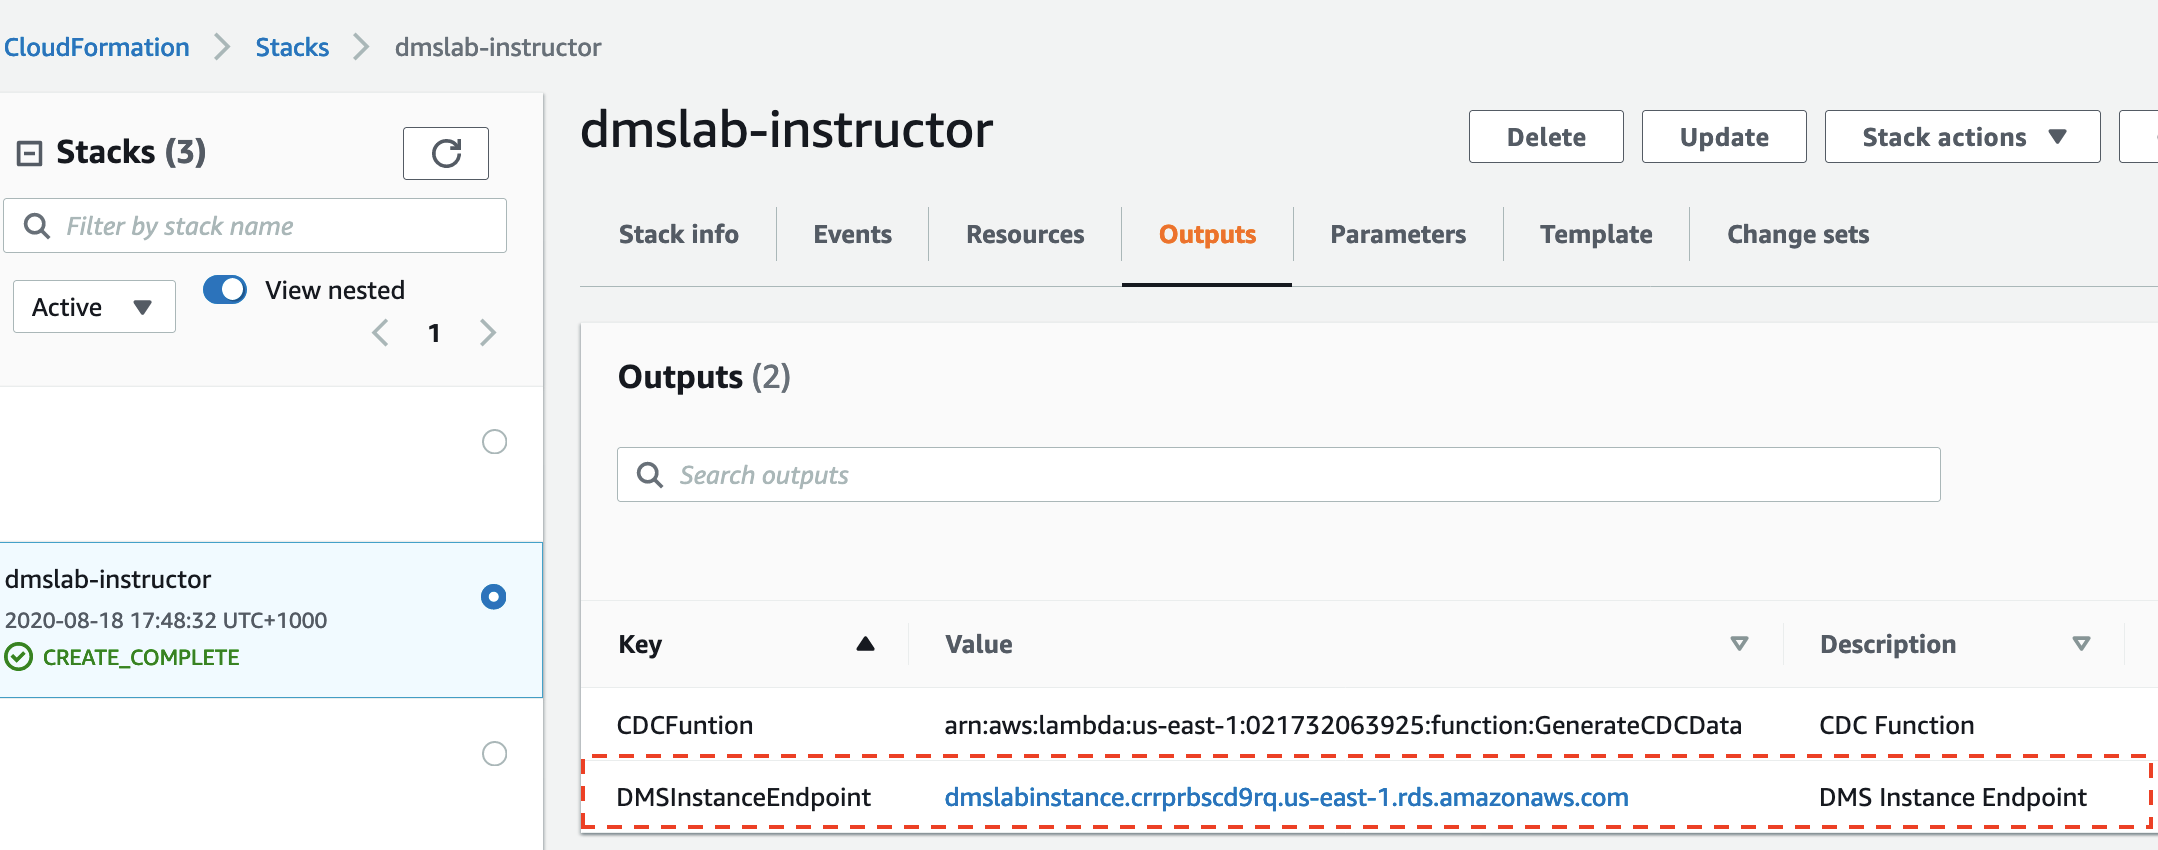Go to the previous stacks page

click(380, 333)
